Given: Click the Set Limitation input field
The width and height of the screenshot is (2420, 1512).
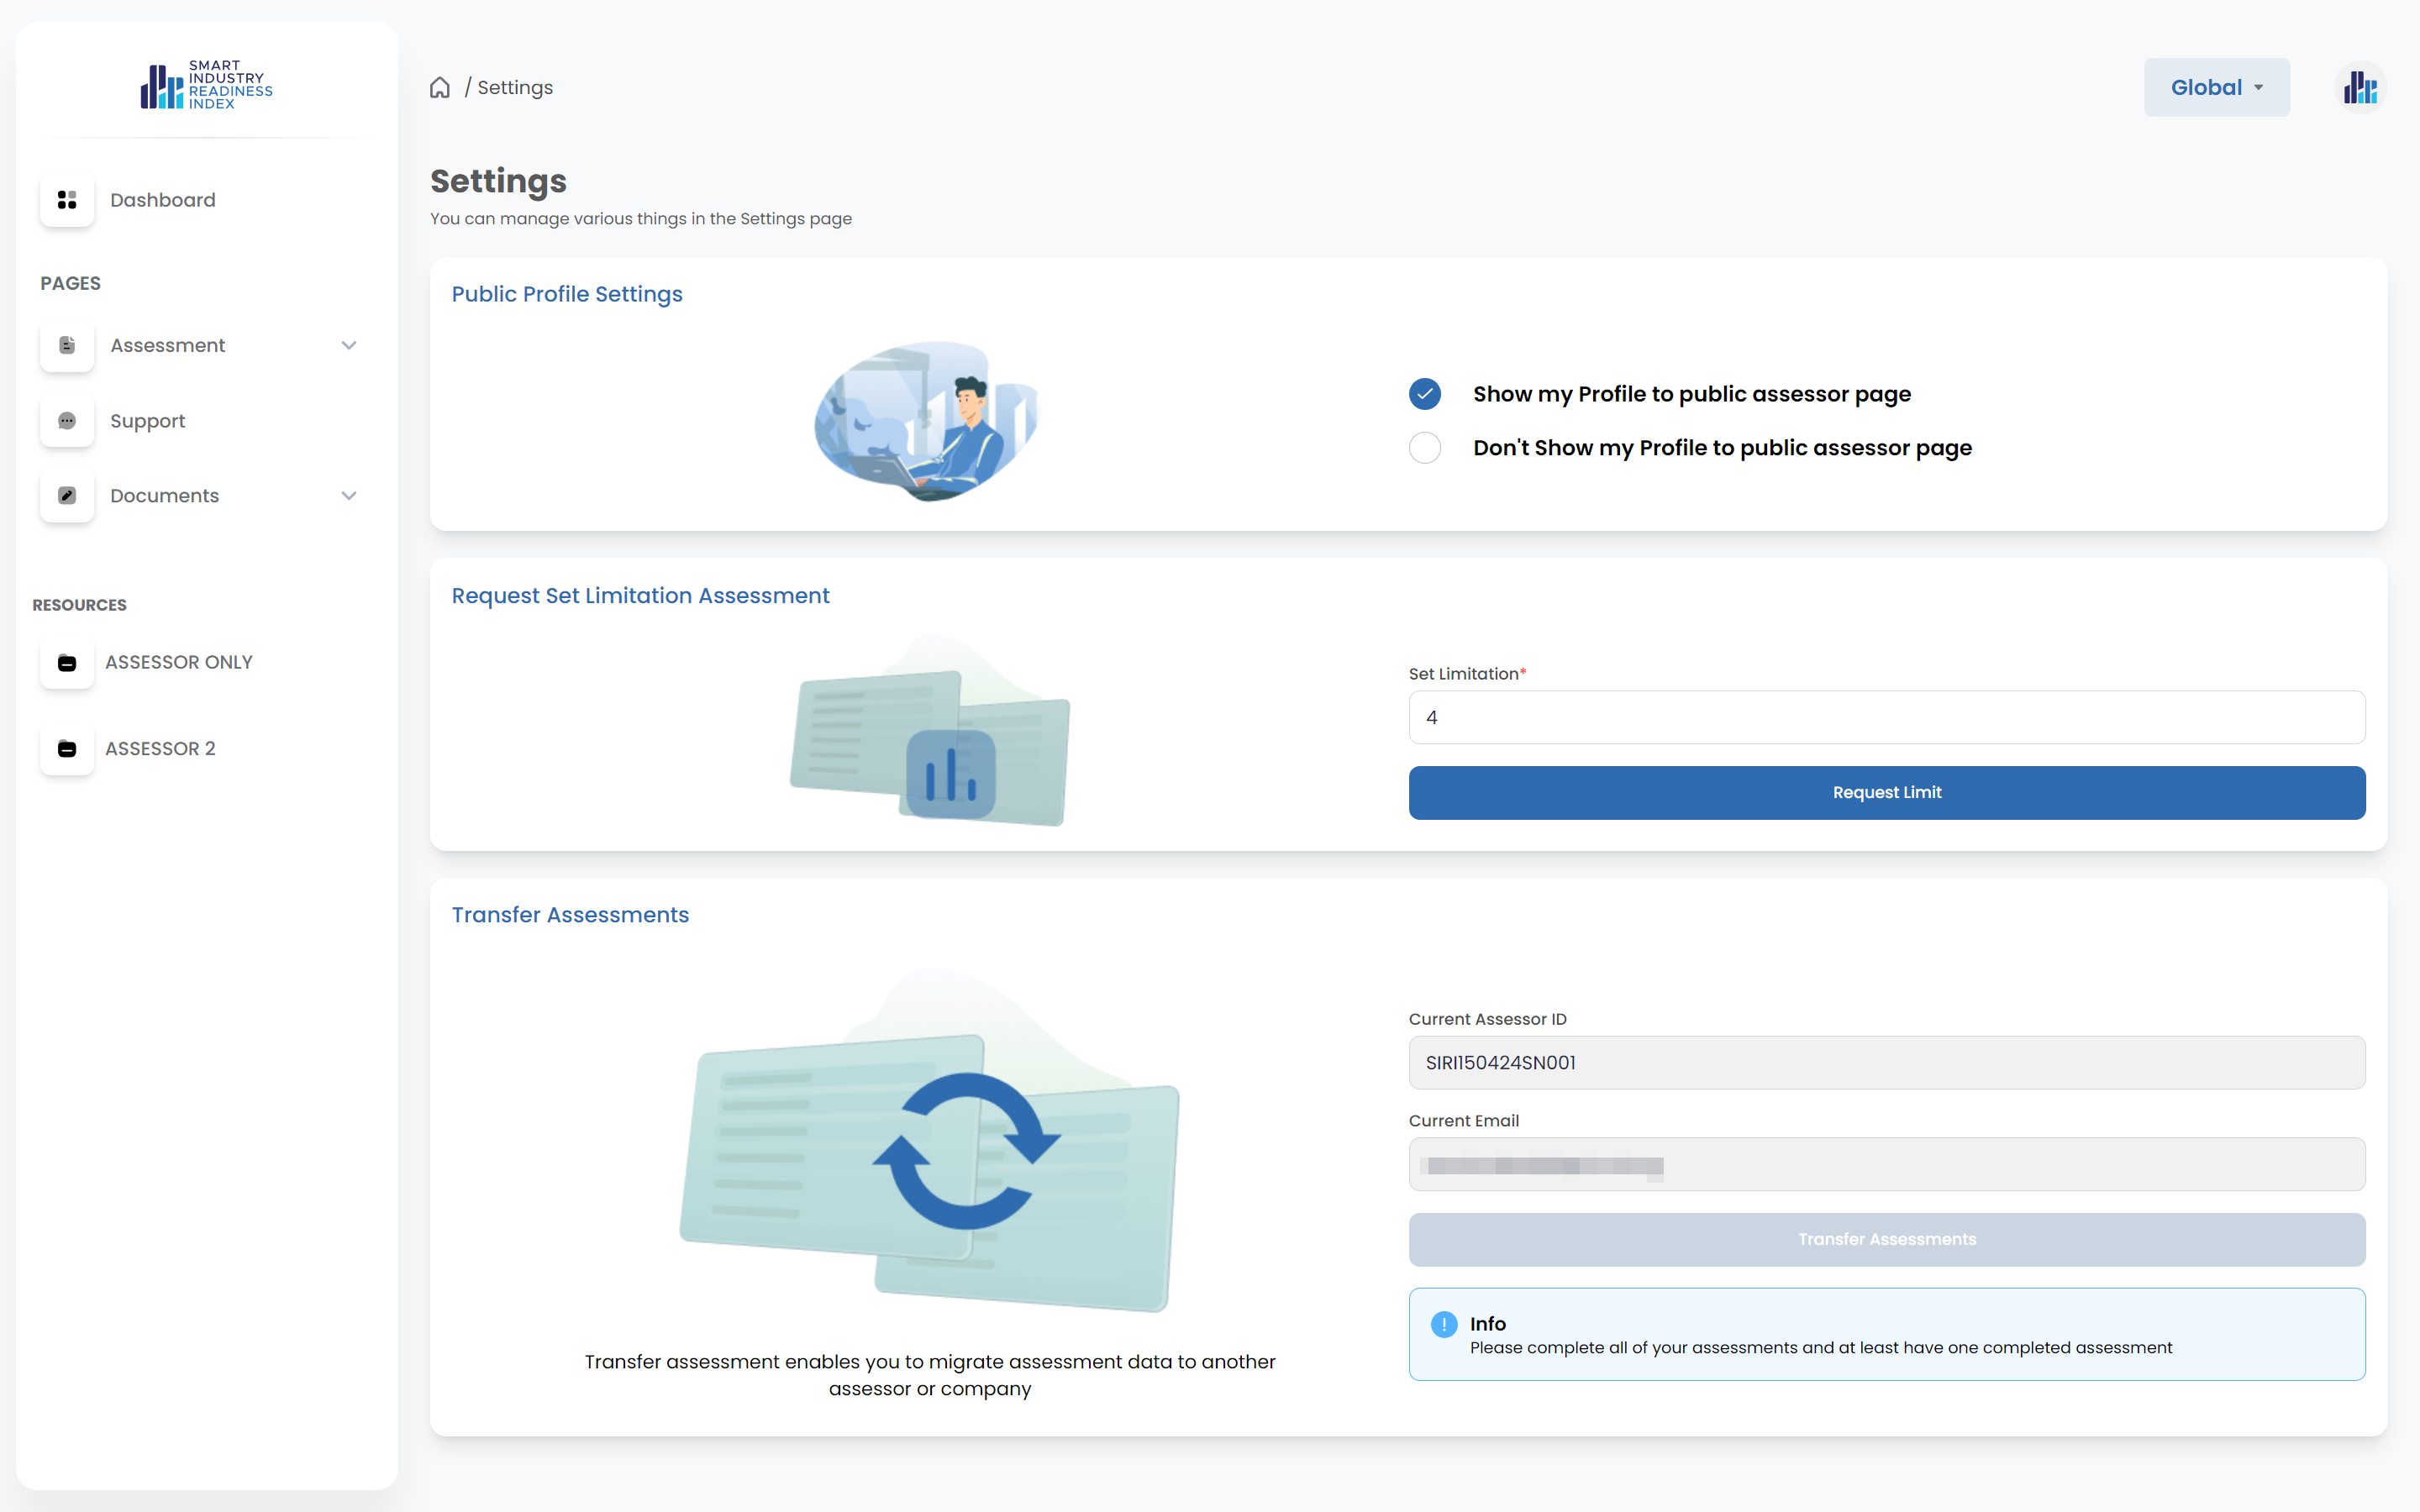Looking at the screenshot, I should pyautogui.click(x=1886, y=717).
